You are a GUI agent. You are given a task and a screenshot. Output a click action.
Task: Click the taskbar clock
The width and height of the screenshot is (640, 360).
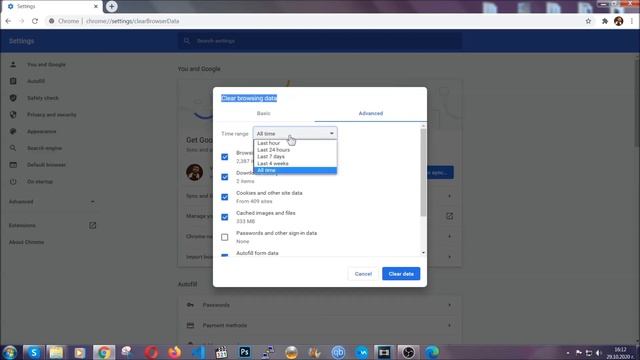click(620, 353)
